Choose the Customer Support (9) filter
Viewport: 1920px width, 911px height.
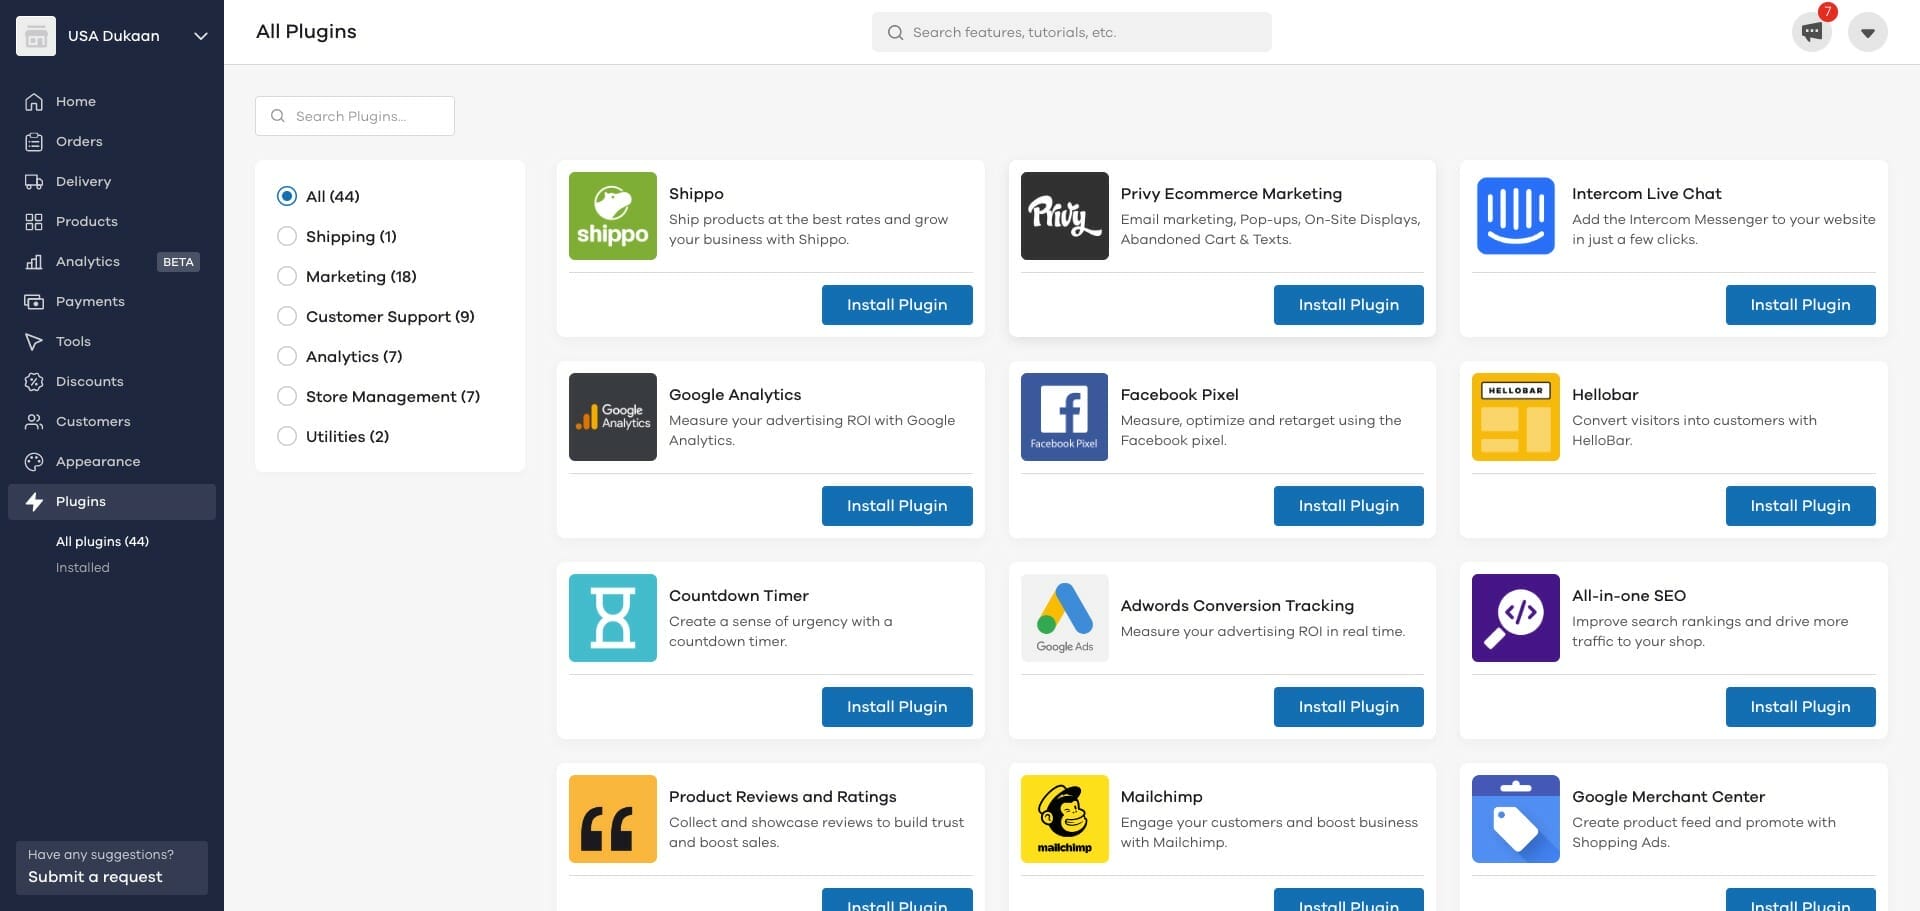coord(287,316)
